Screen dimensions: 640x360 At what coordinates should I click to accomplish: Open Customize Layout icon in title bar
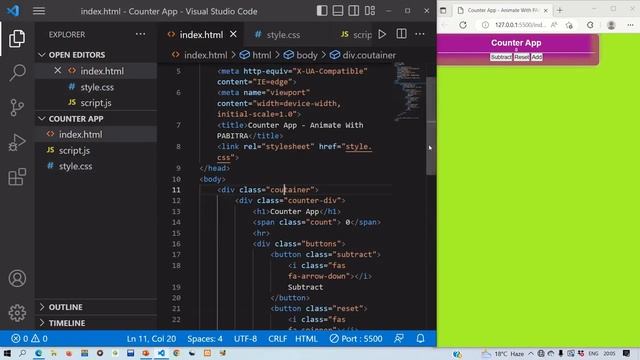click(x=370, y=11)
